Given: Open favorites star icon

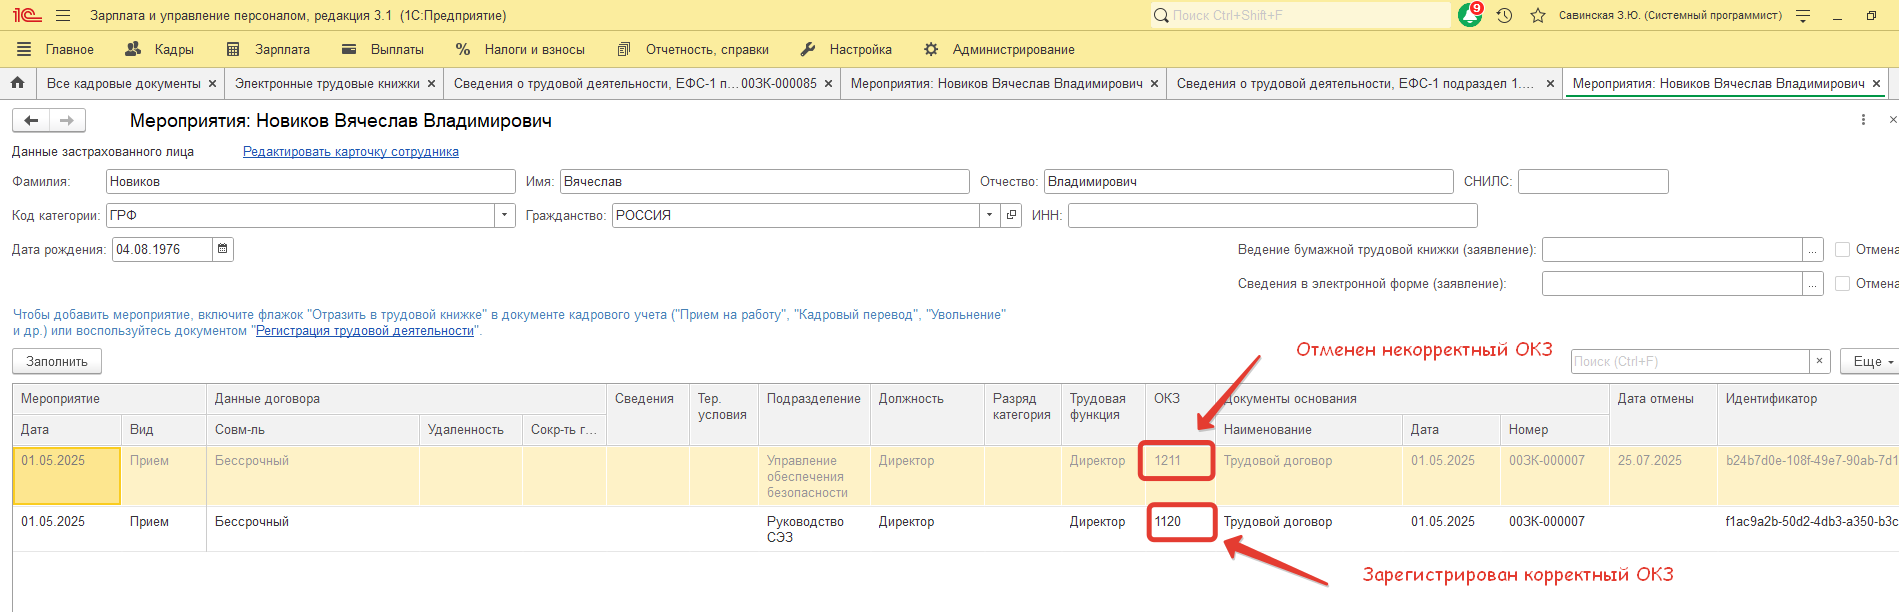Looking at the screenshot, I should (1538, 16).
